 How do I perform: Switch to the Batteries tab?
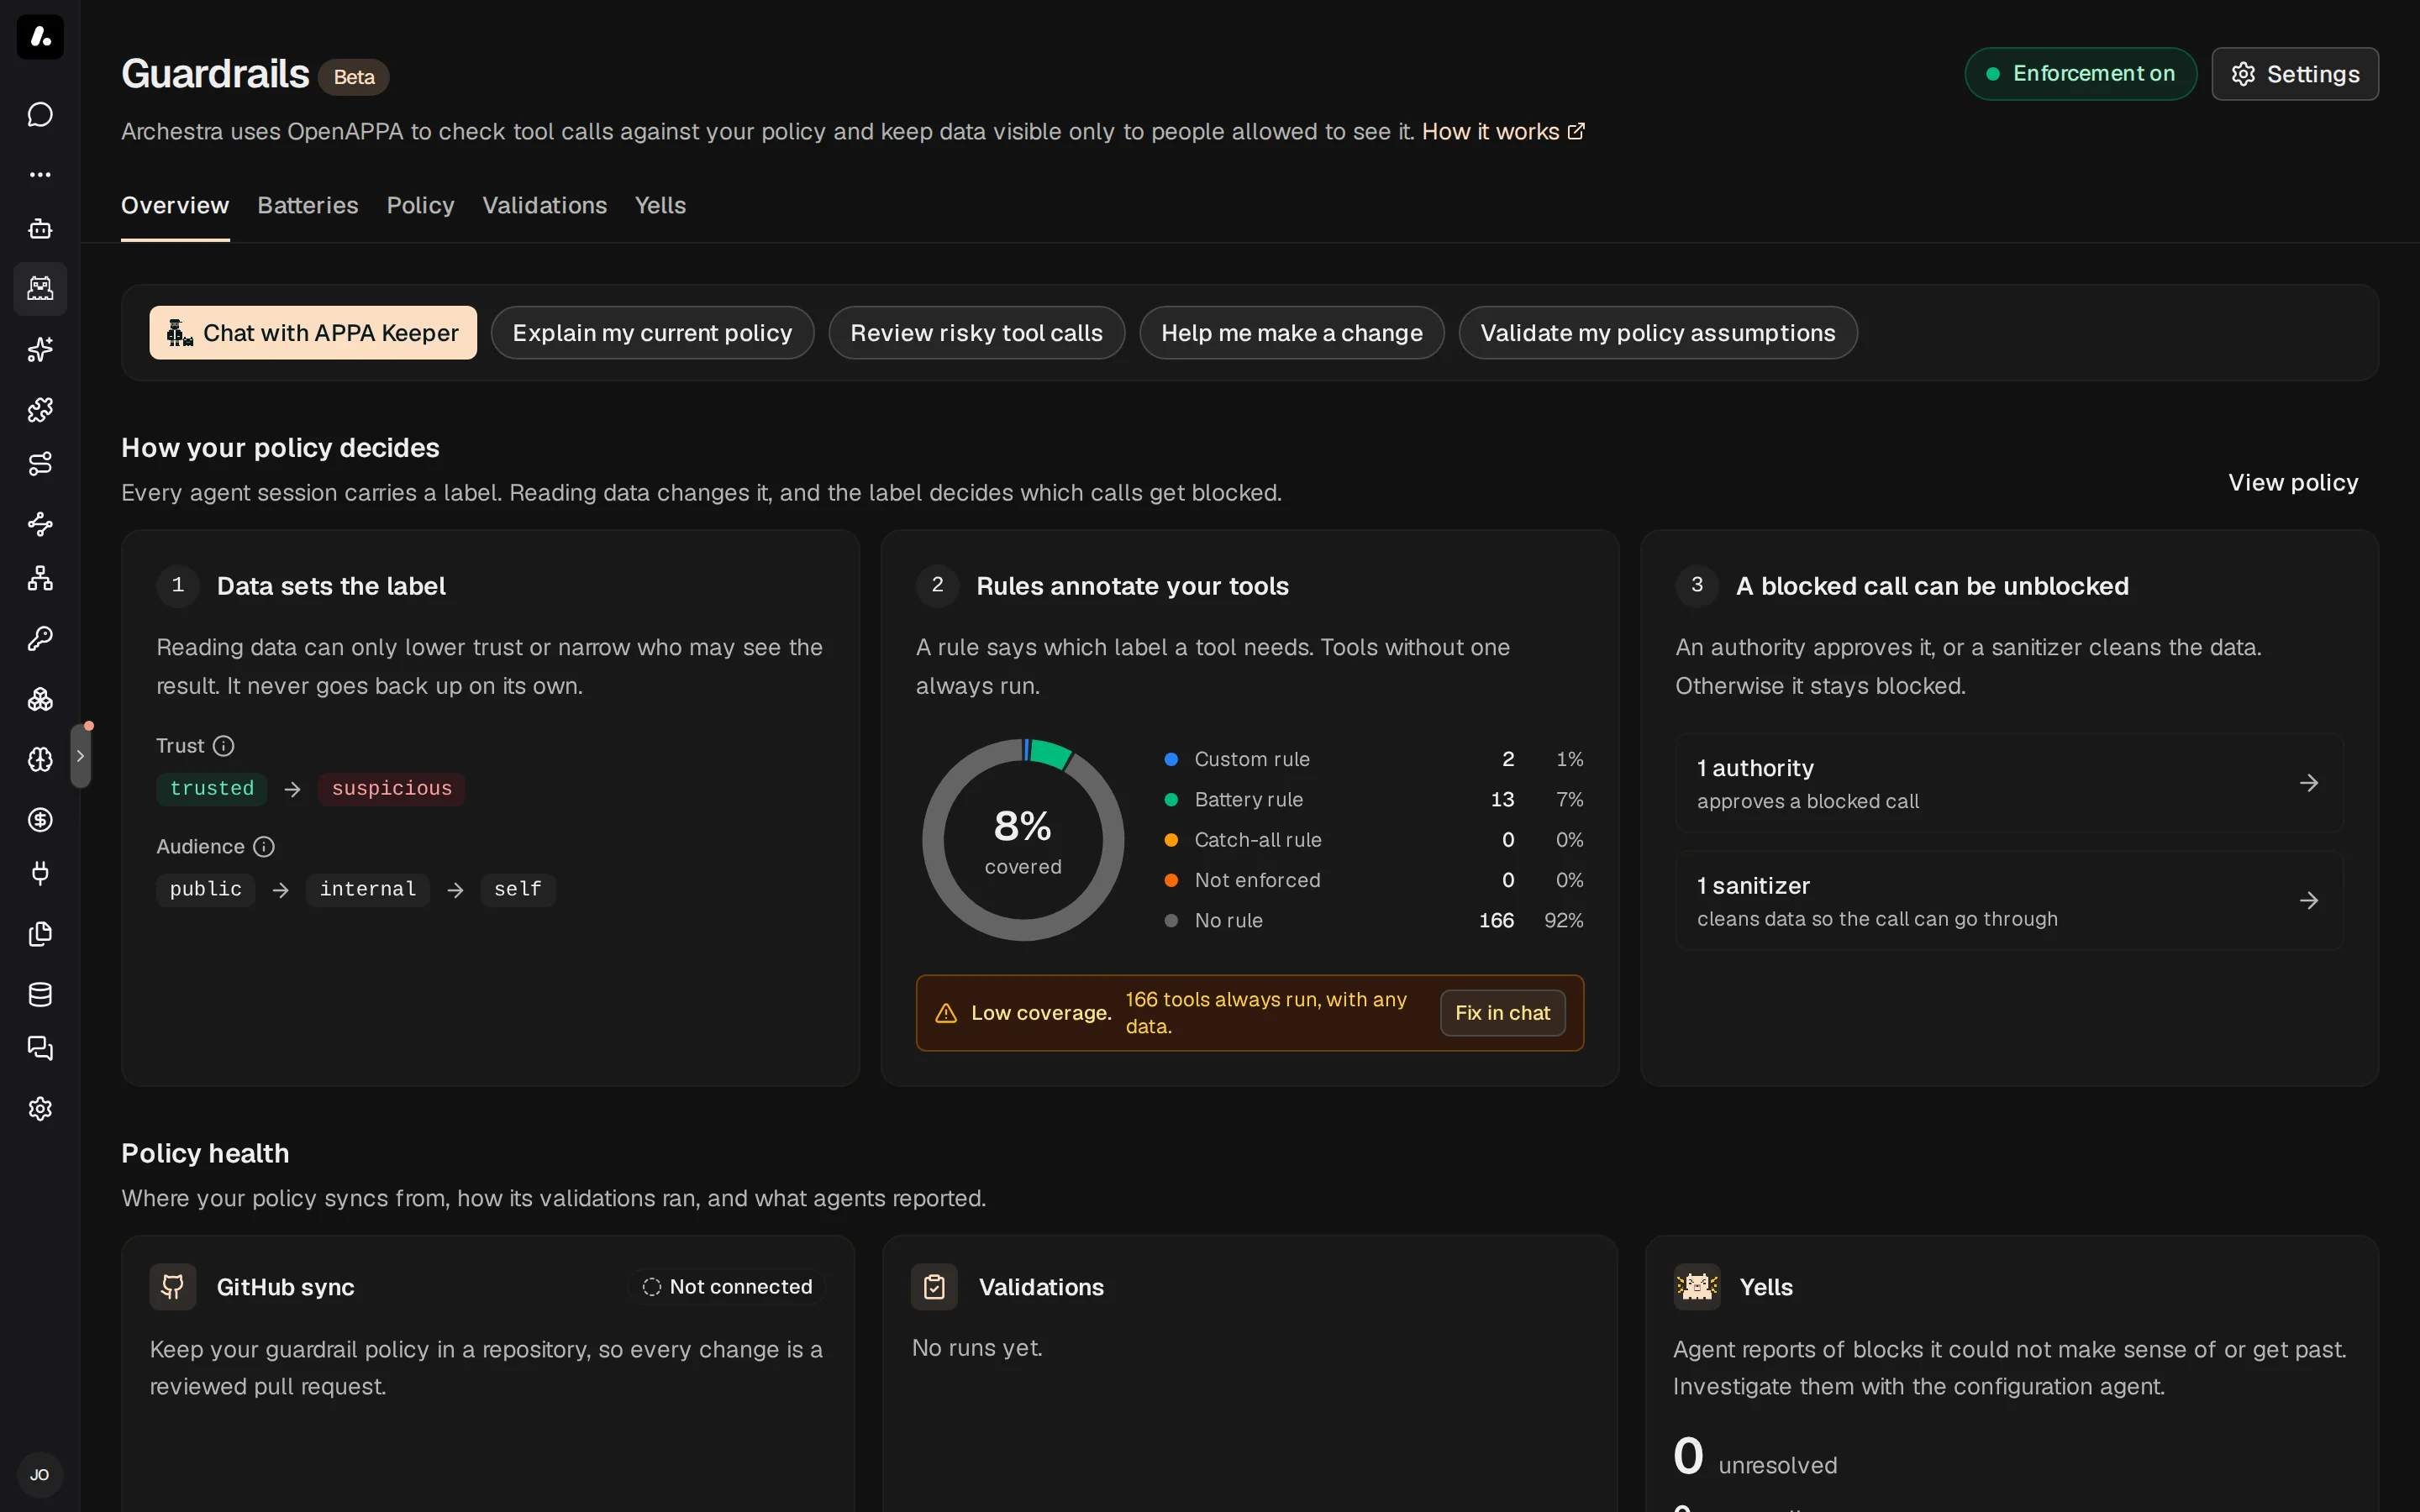tap(308, 205)
